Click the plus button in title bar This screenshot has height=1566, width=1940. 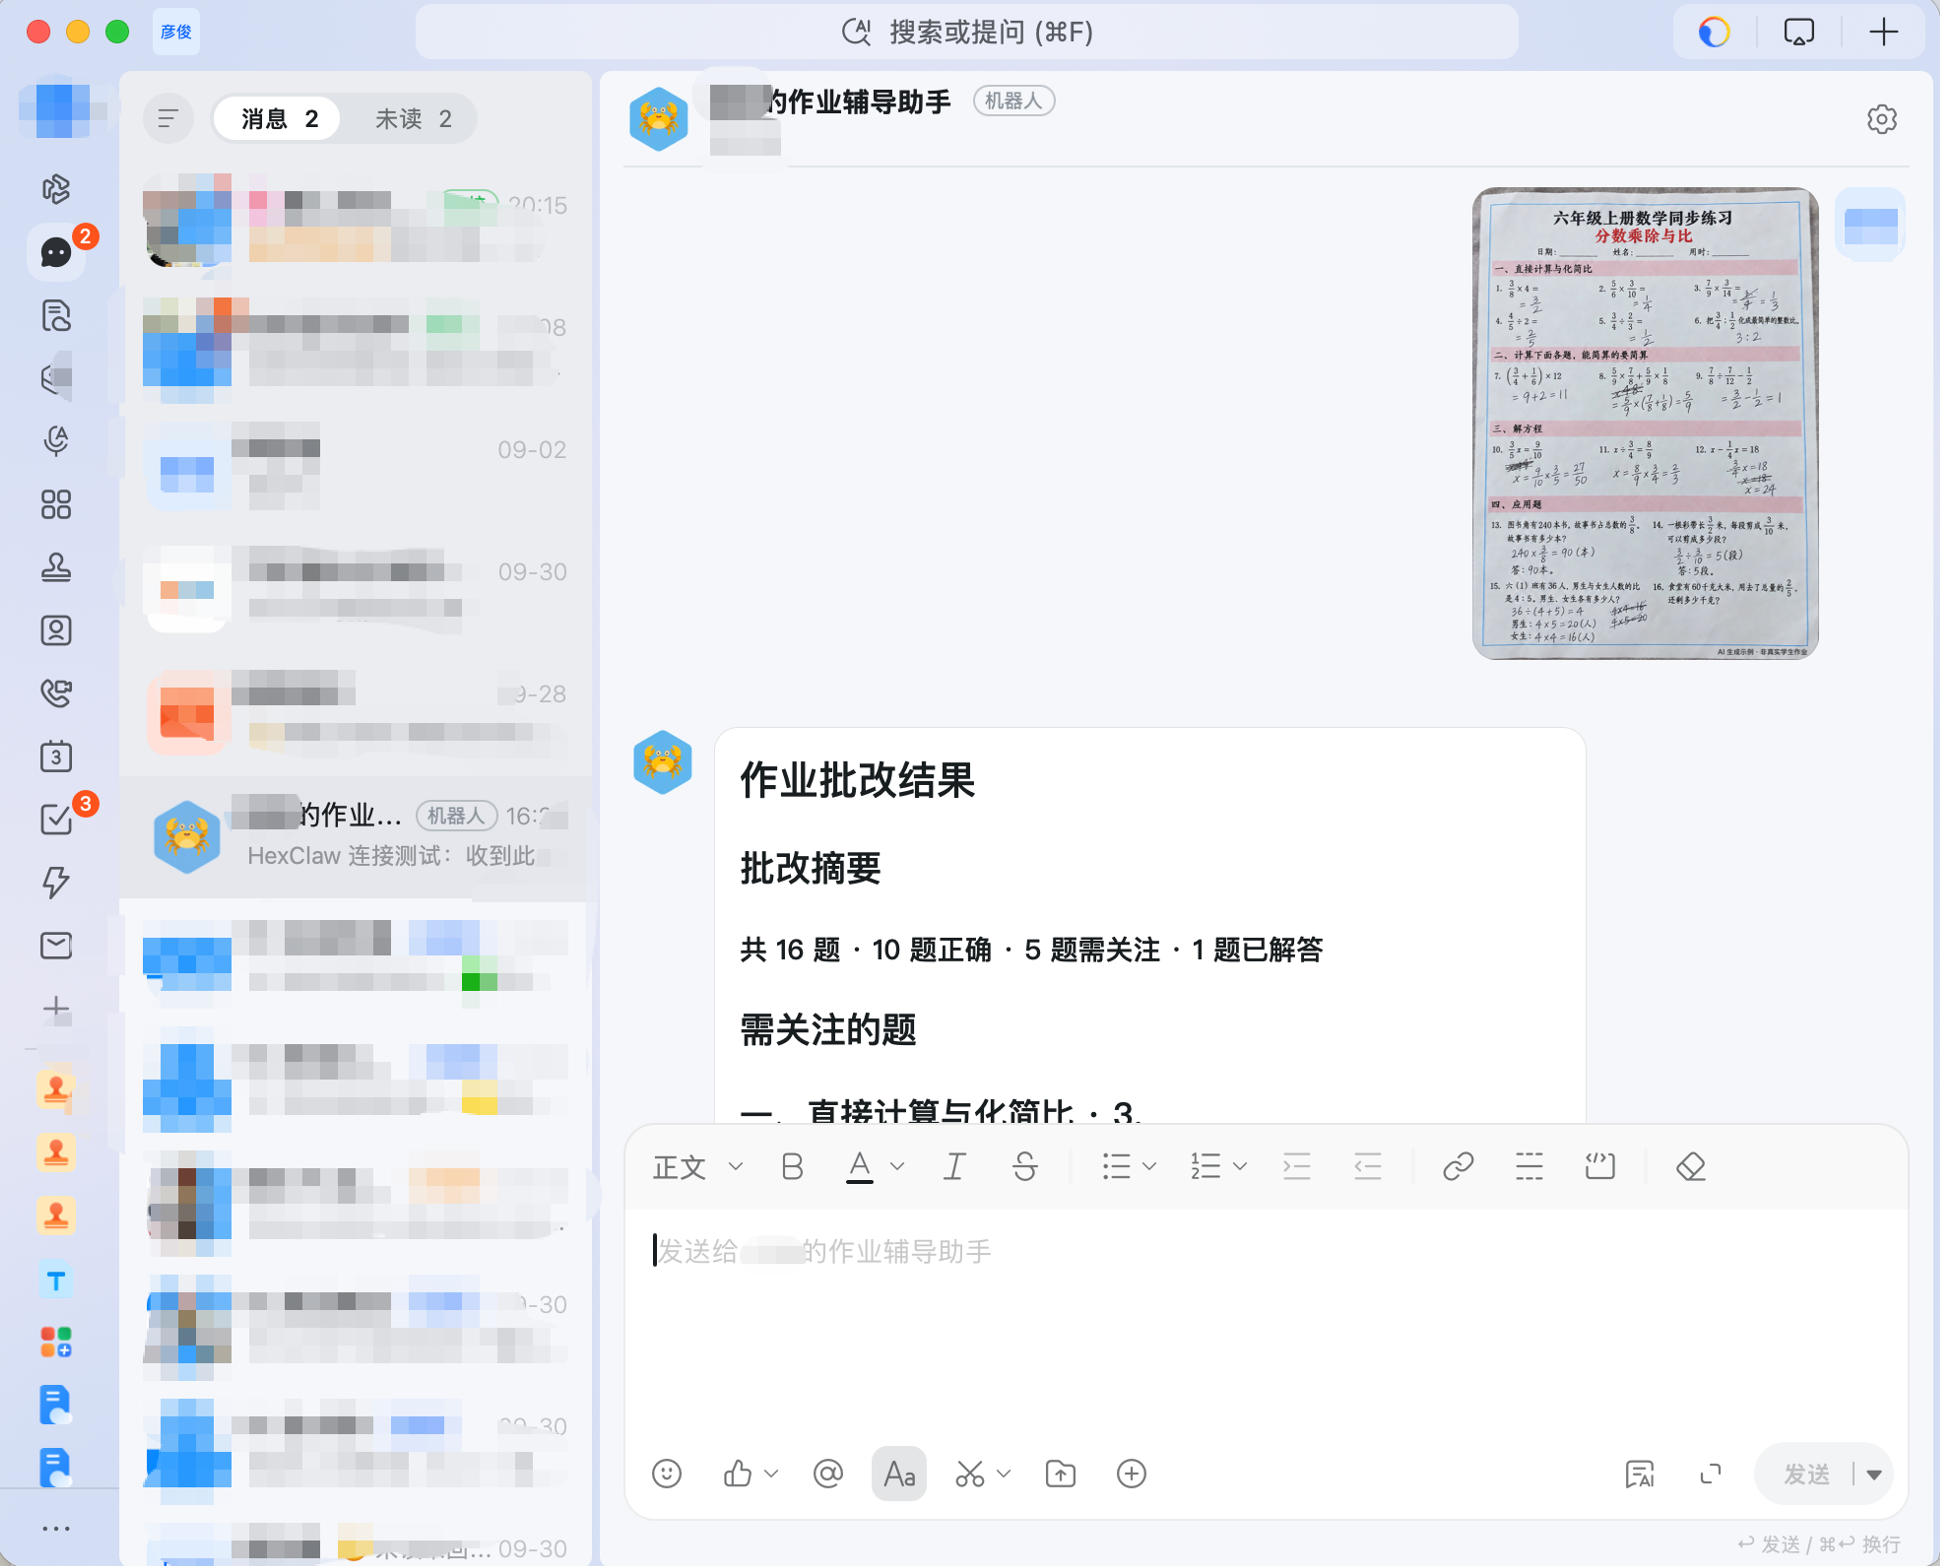coord(1884,32)
